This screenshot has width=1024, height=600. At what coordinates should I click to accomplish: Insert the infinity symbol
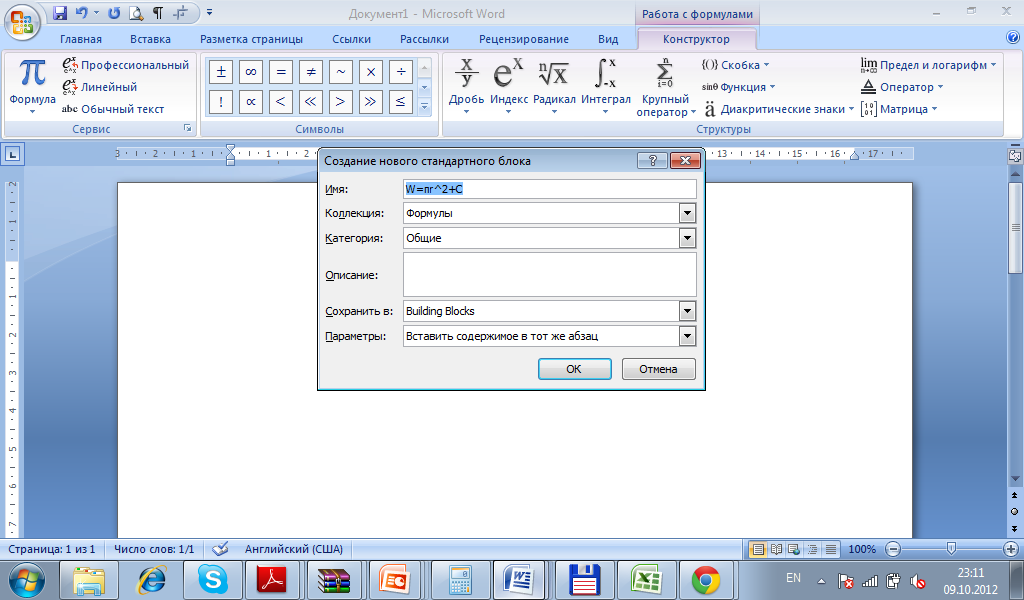pyautogui.click(x=251, y=72)
